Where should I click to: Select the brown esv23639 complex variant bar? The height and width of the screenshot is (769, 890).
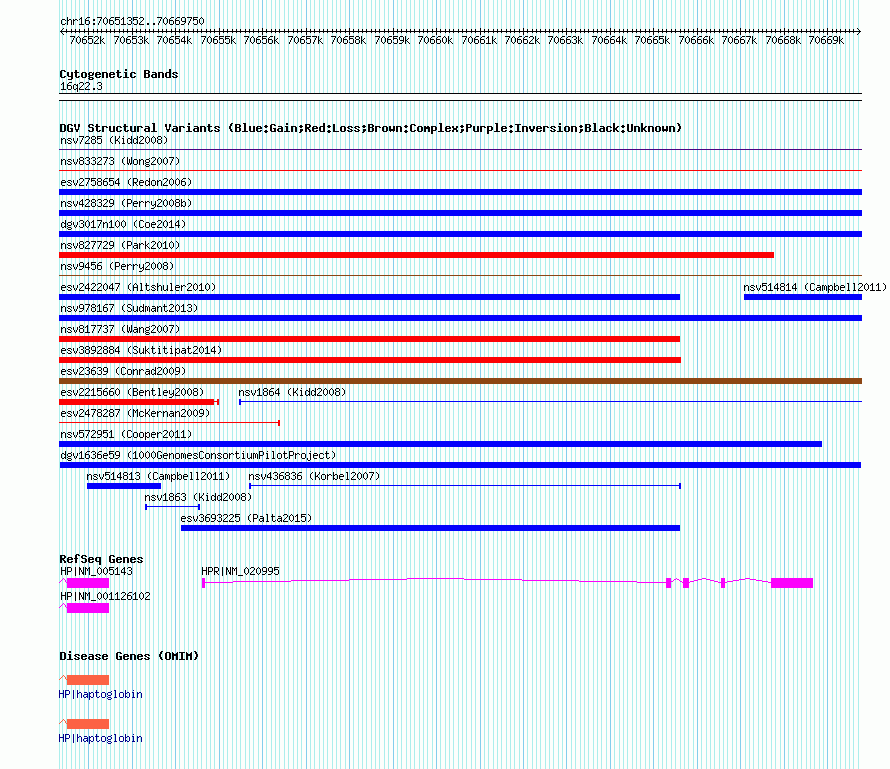pos(460,381)
